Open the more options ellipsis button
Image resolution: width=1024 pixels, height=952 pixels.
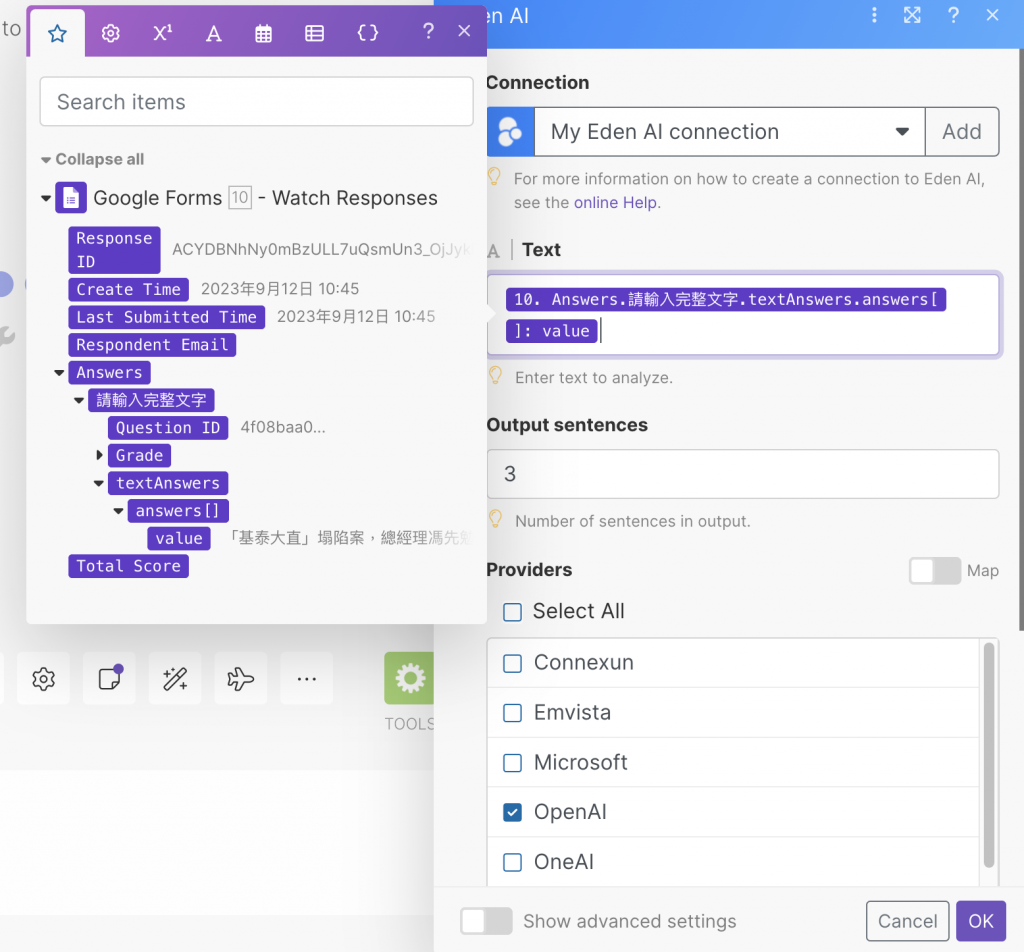click(x=306, y=679)
